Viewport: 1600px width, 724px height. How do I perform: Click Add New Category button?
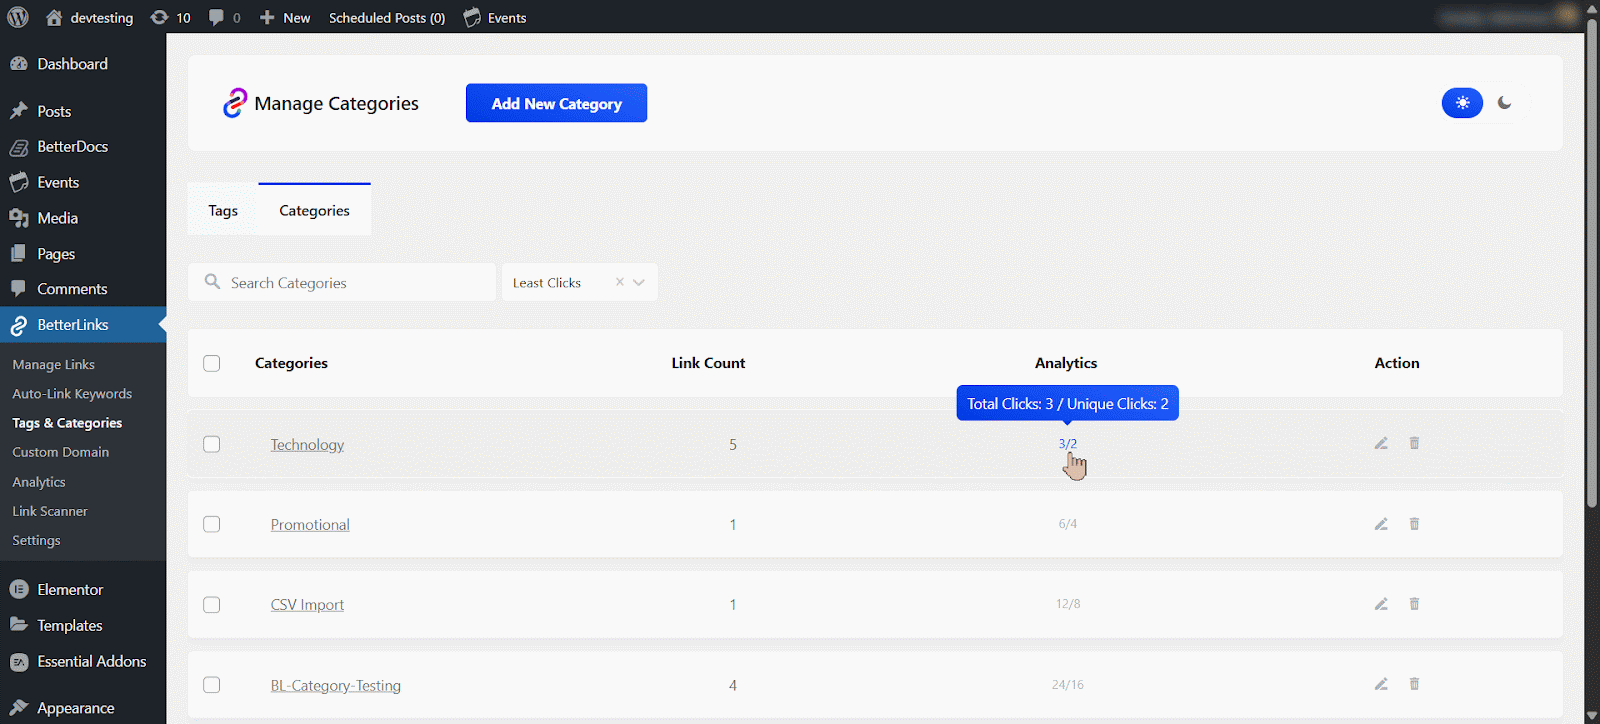(556, 103)
